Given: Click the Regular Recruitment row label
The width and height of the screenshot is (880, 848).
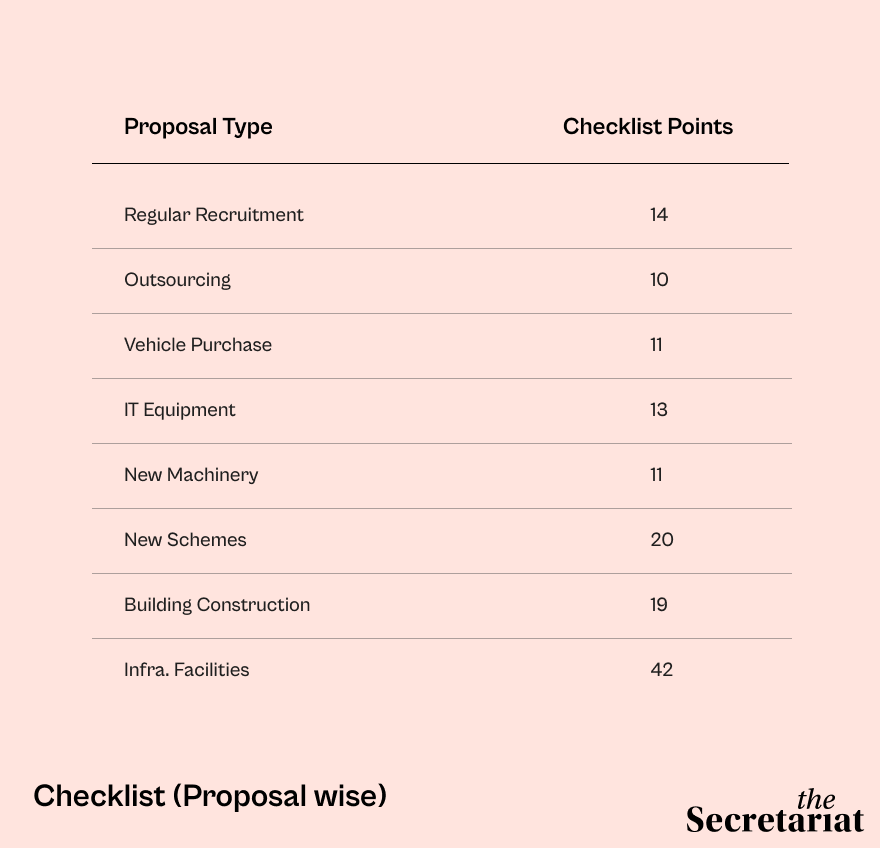Looking at the screenshot, I should click(x=213, y=215).
